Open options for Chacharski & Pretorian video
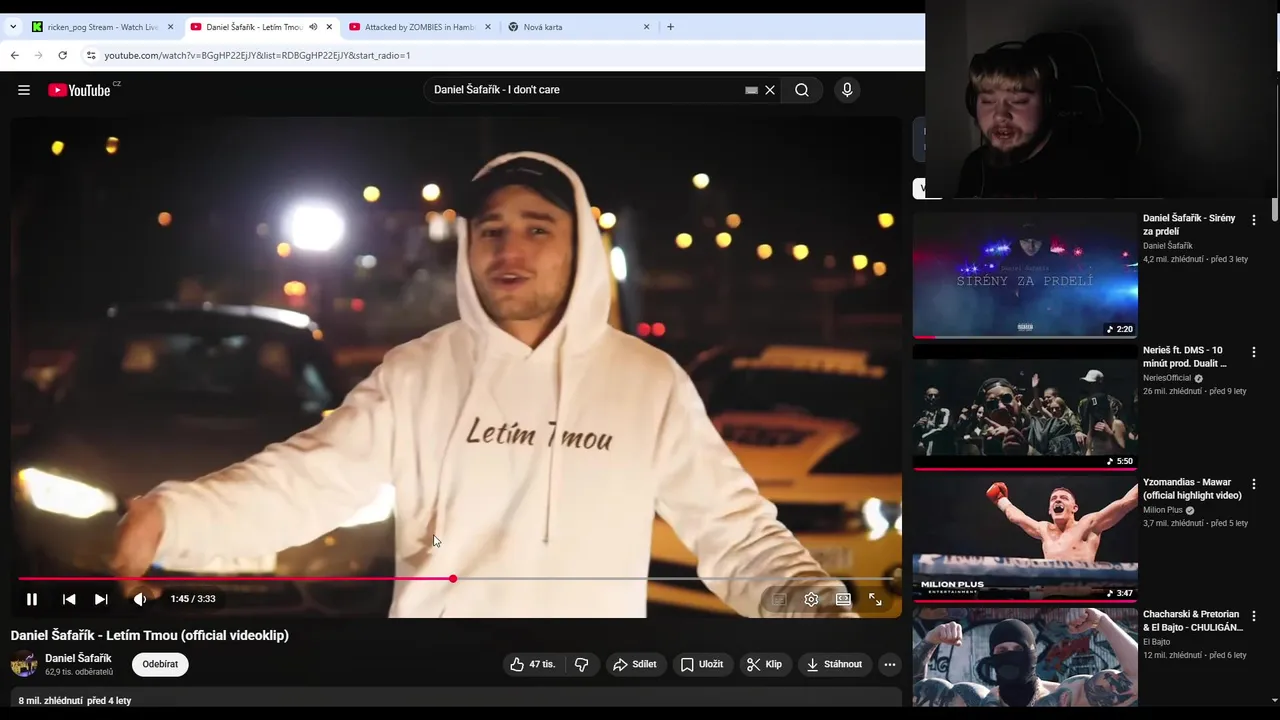Viewport: 1280px width, 720px height. [1254, 616]
